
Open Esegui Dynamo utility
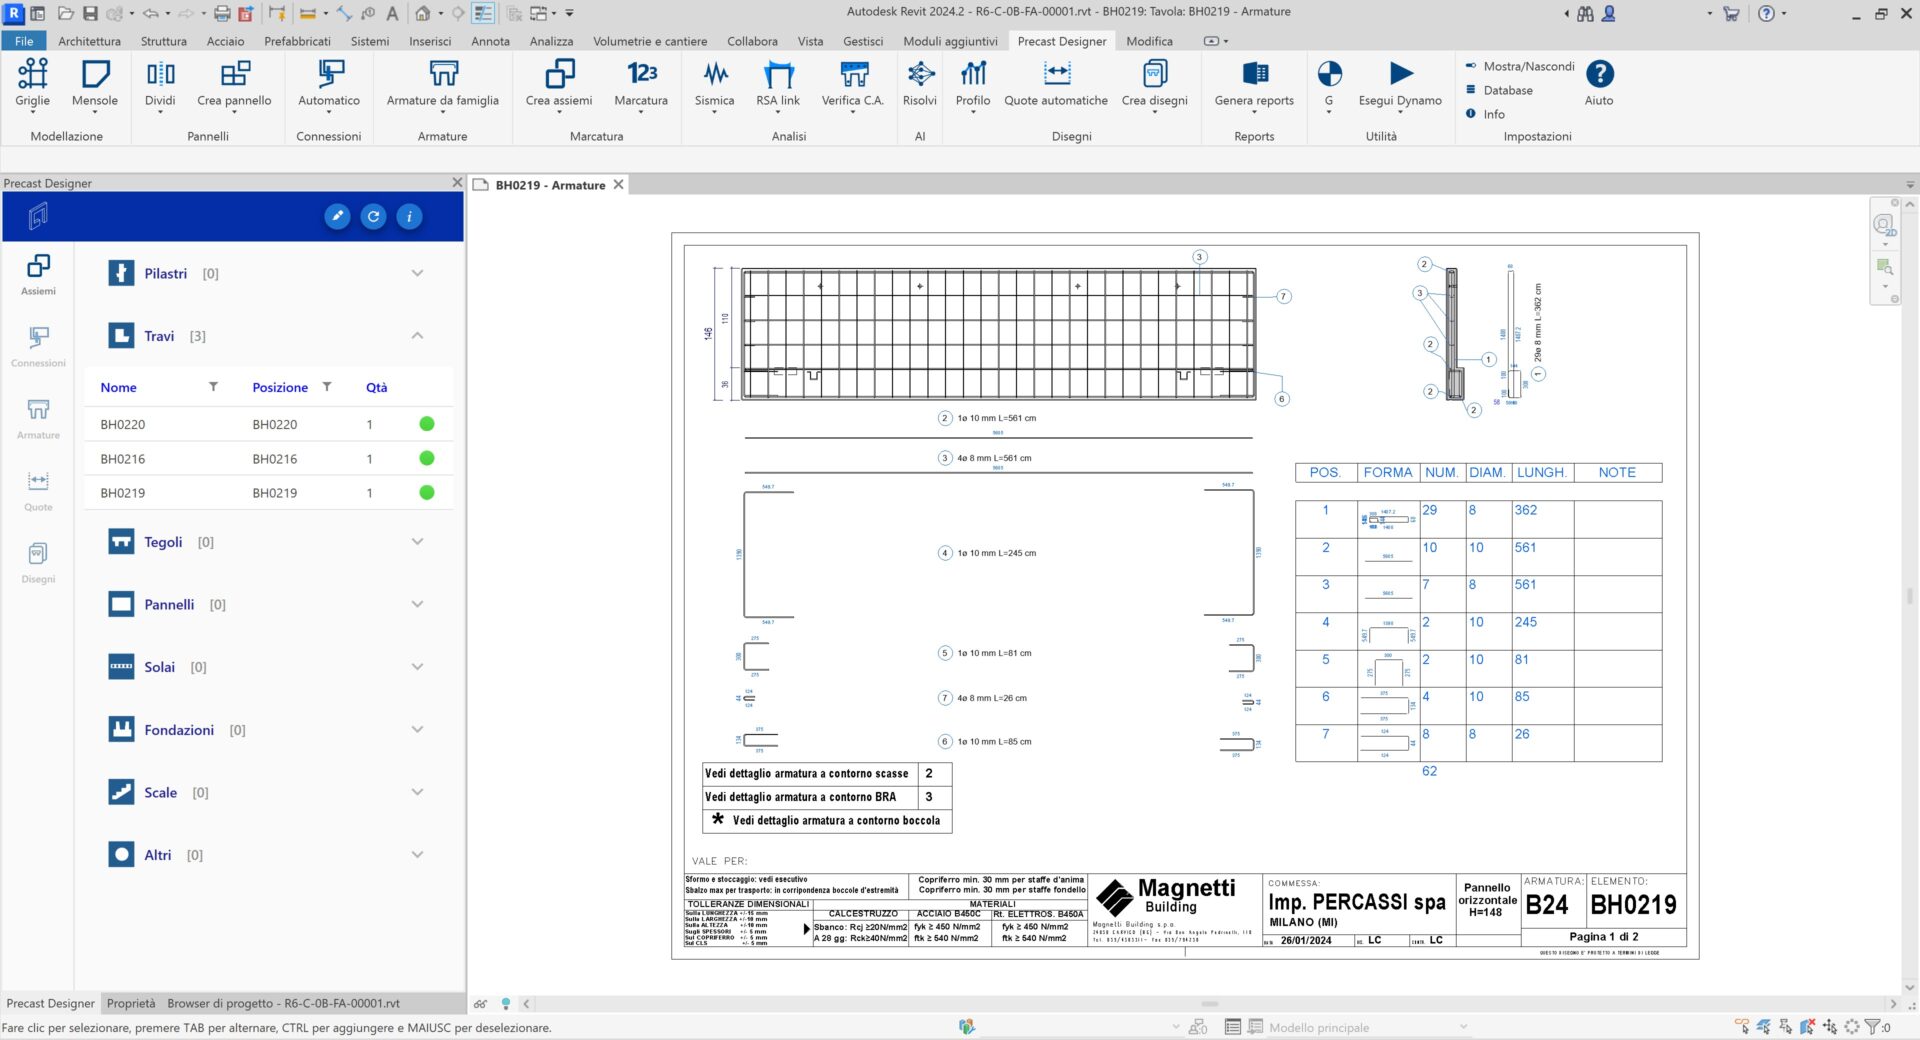tap(1398, 85)
